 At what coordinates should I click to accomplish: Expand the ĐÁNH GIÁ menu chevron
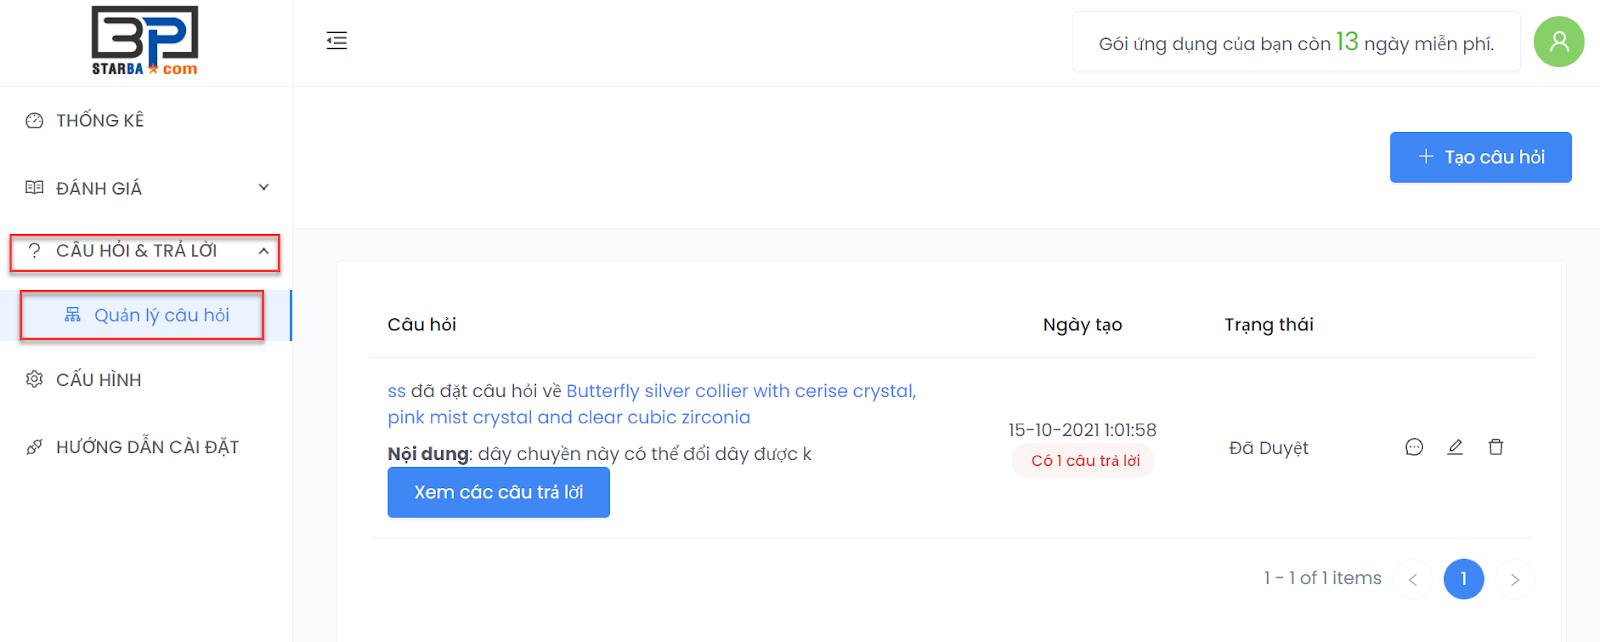click(x=264, y=188)
